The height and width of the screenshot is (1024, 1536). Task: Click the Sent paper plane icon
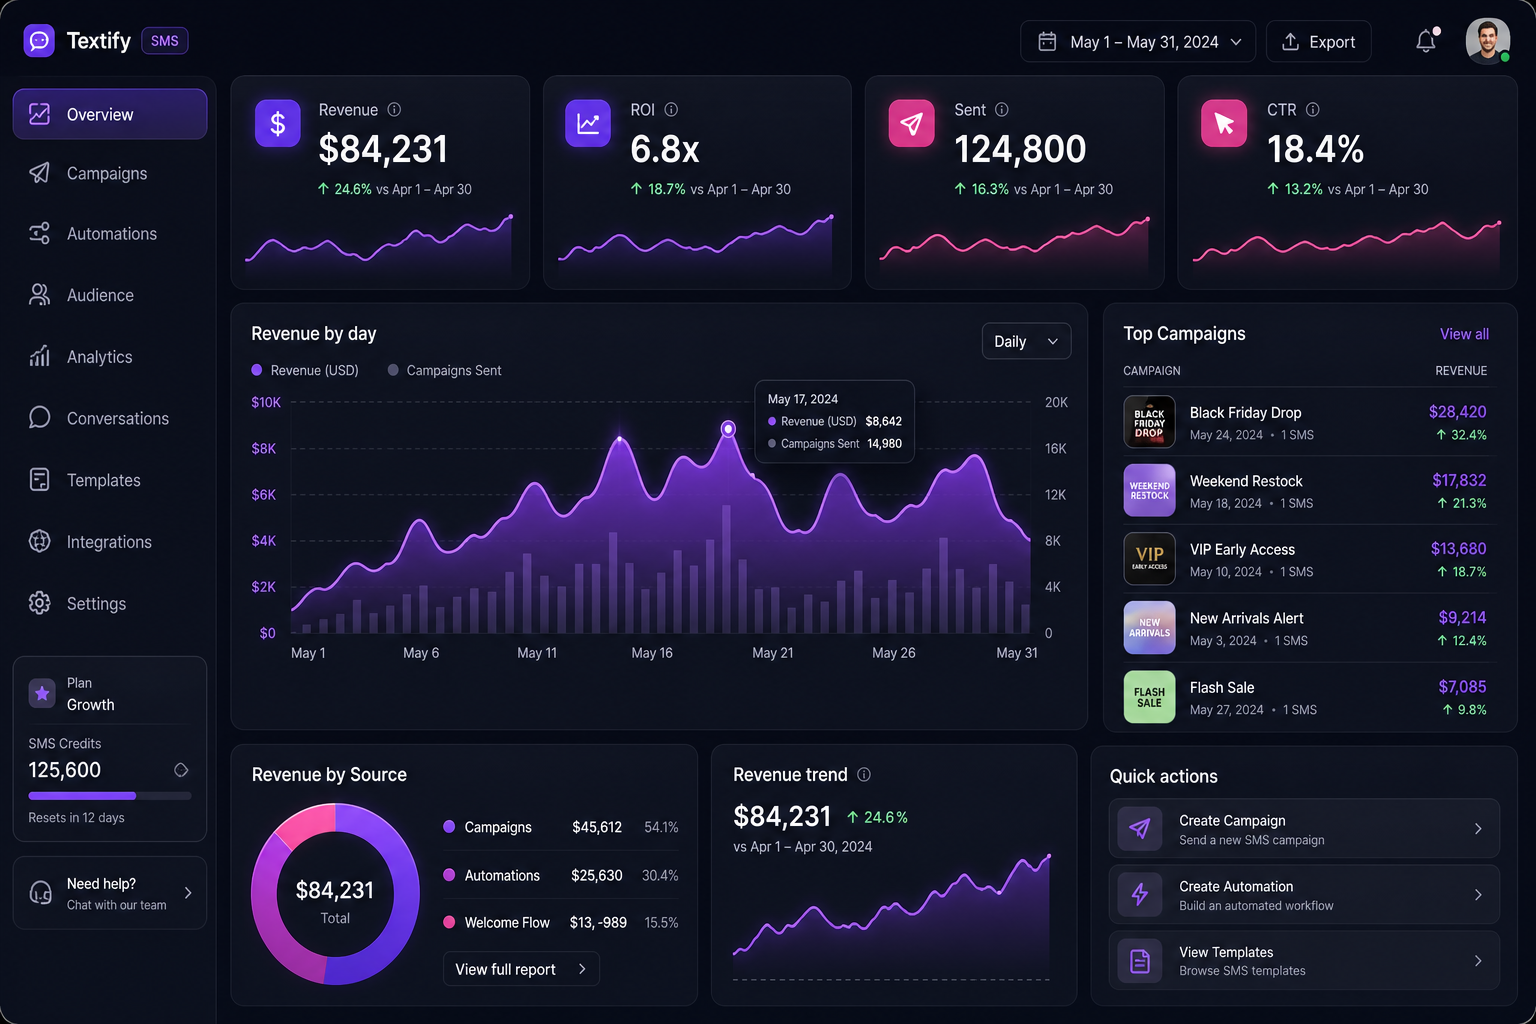click(911, 124)
